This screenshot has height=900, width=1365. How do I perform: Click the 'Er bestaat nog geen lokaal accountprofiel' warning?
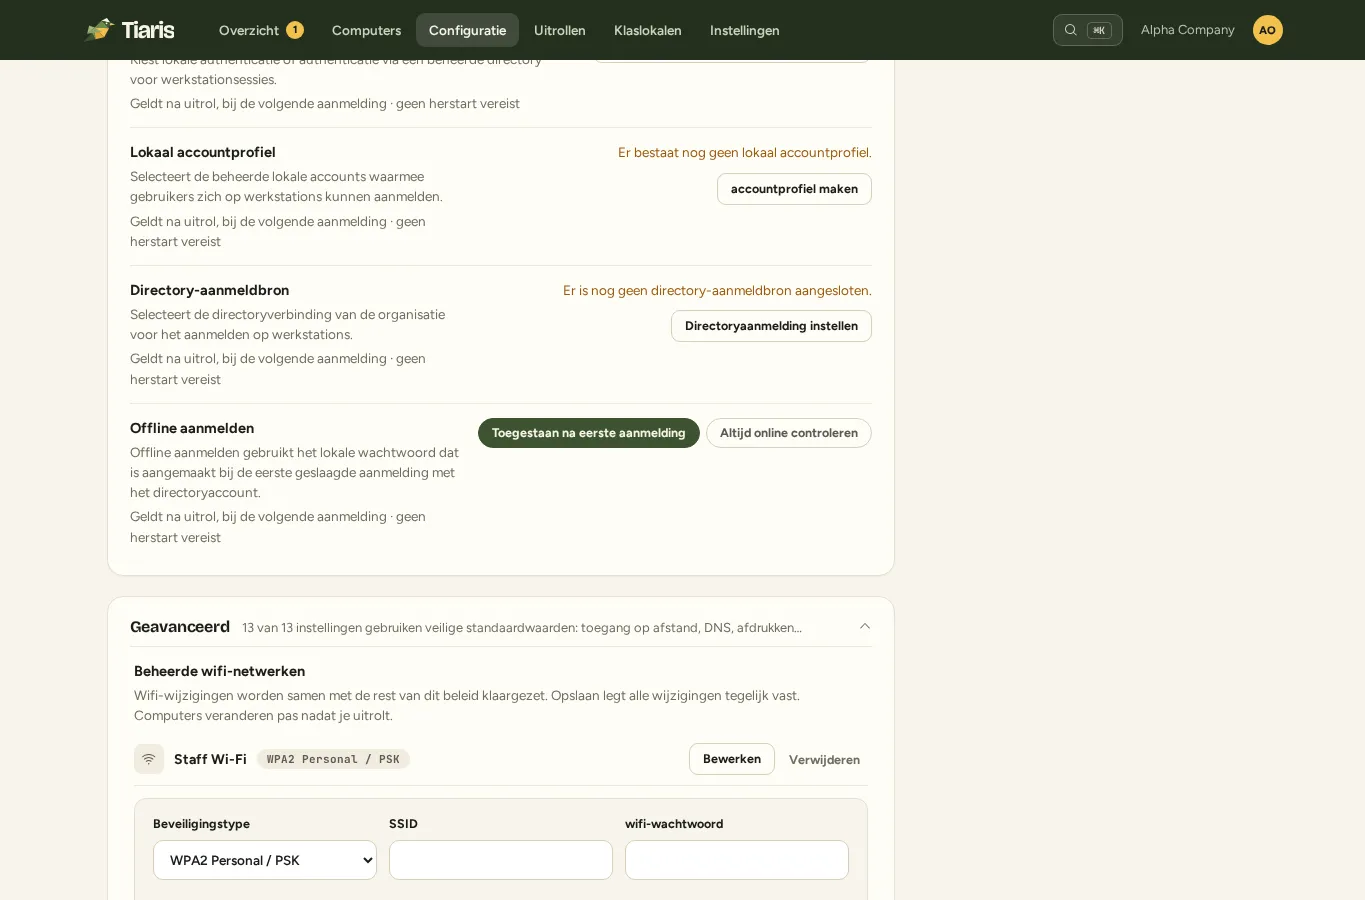coord(745,153)
